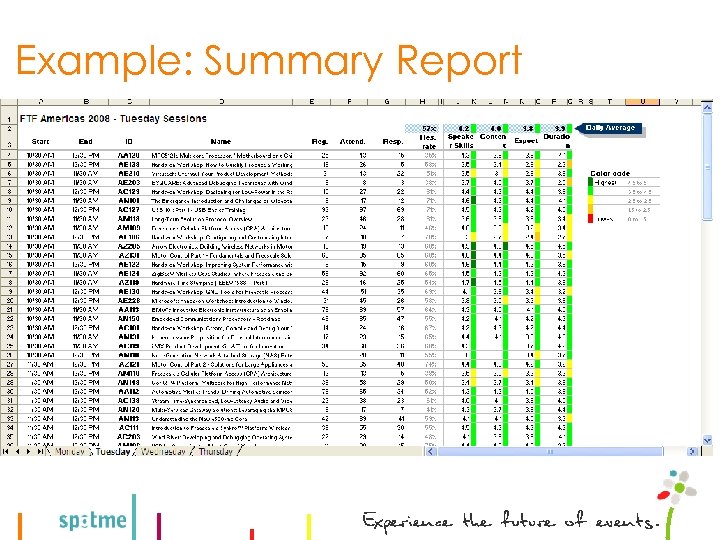Click the "Resp." column heading cell
This screenshot has width=720, height=540.
pyautogui.click(x=393, y=141)
